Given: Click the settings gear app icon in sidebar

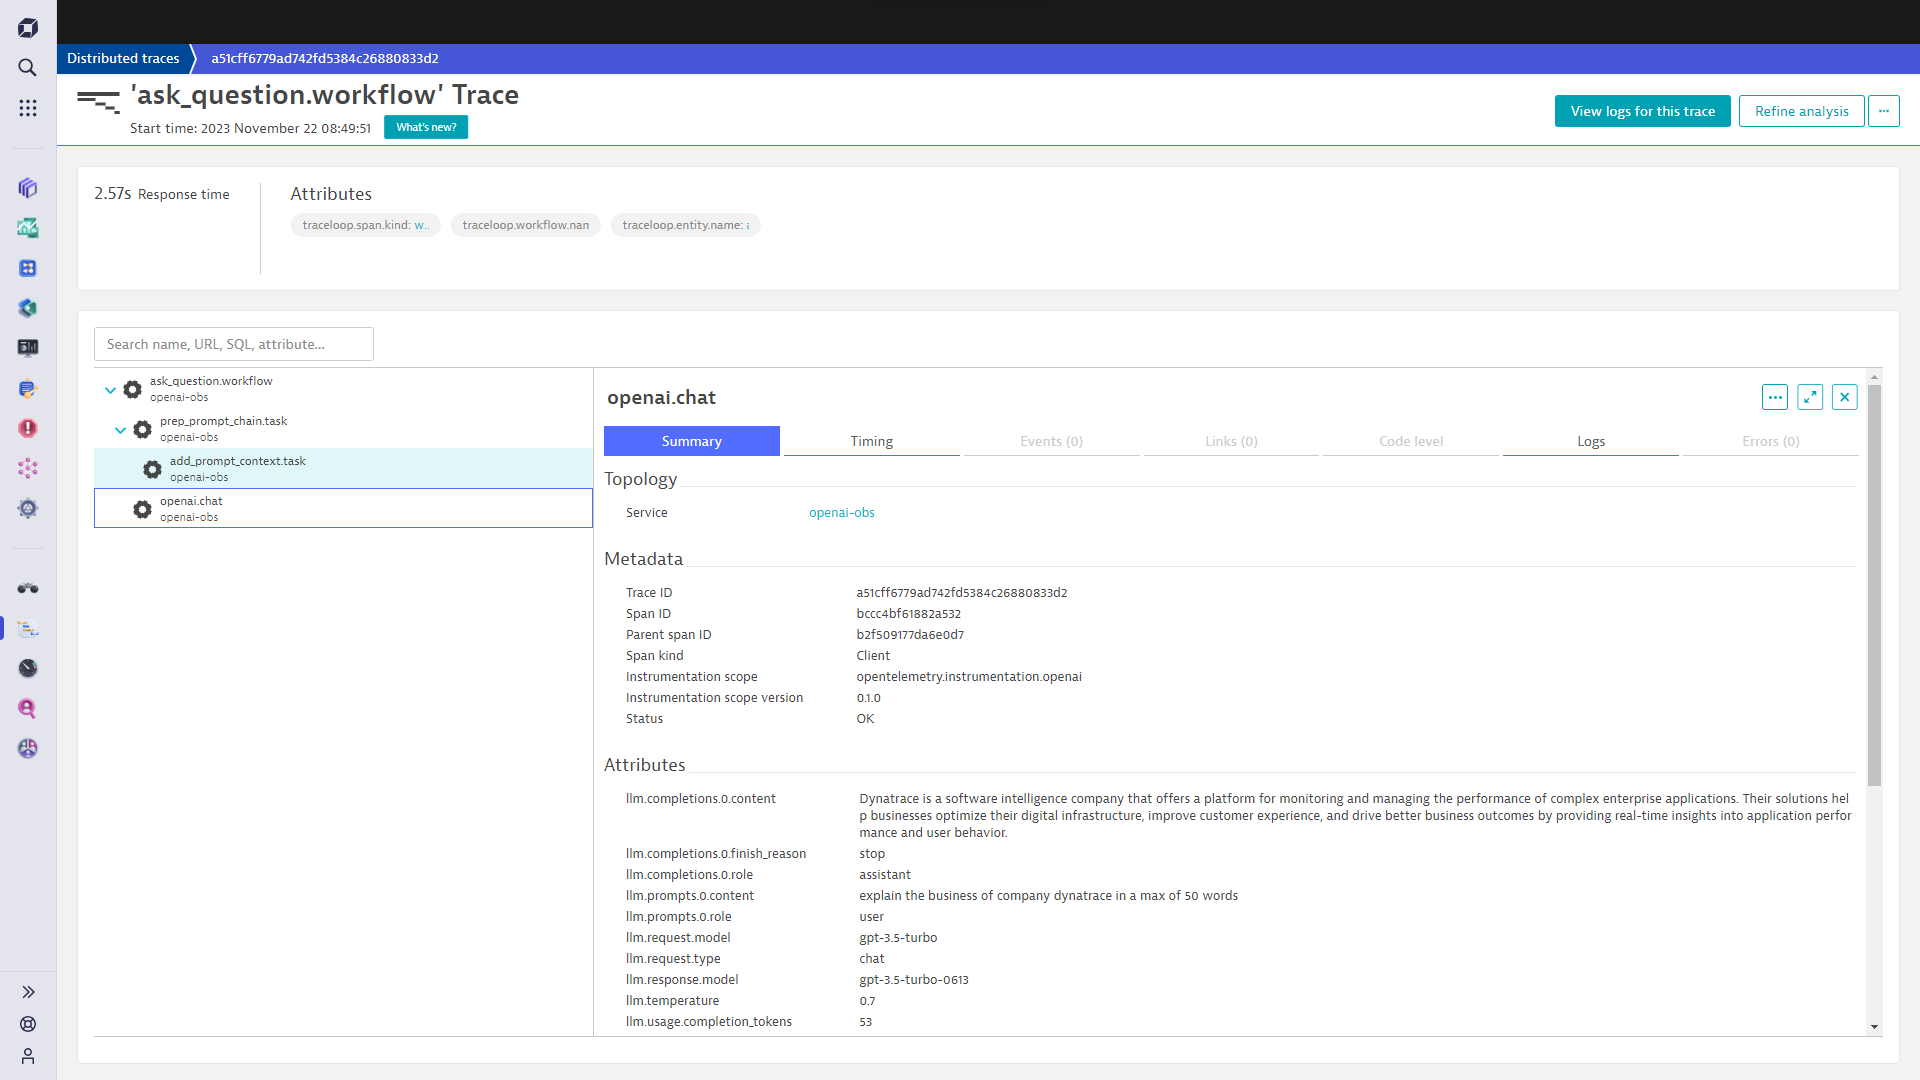Looking at the screenshot, I should [x=27, y=508].
